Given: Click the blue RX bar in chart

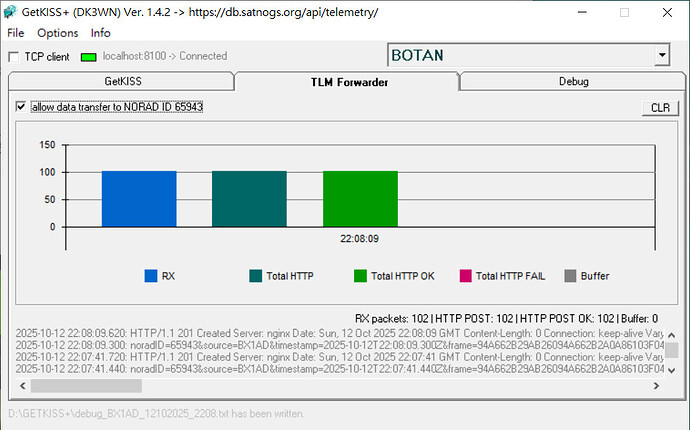Looking at the screenshot, I should pos(139,198).
